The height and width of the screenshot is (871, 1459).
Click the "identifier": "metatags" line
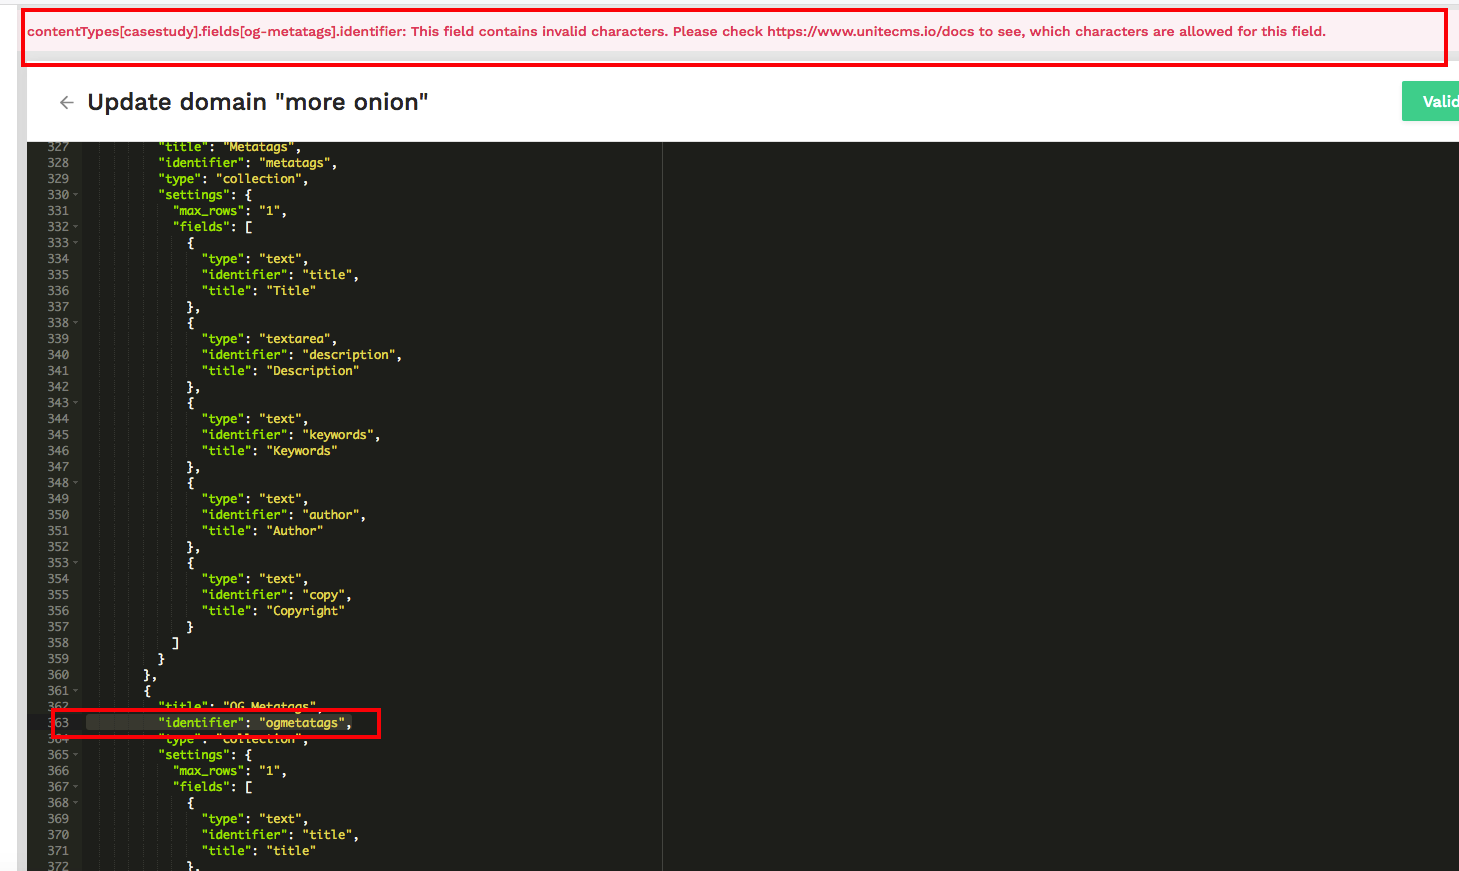(x=248, y=163)
